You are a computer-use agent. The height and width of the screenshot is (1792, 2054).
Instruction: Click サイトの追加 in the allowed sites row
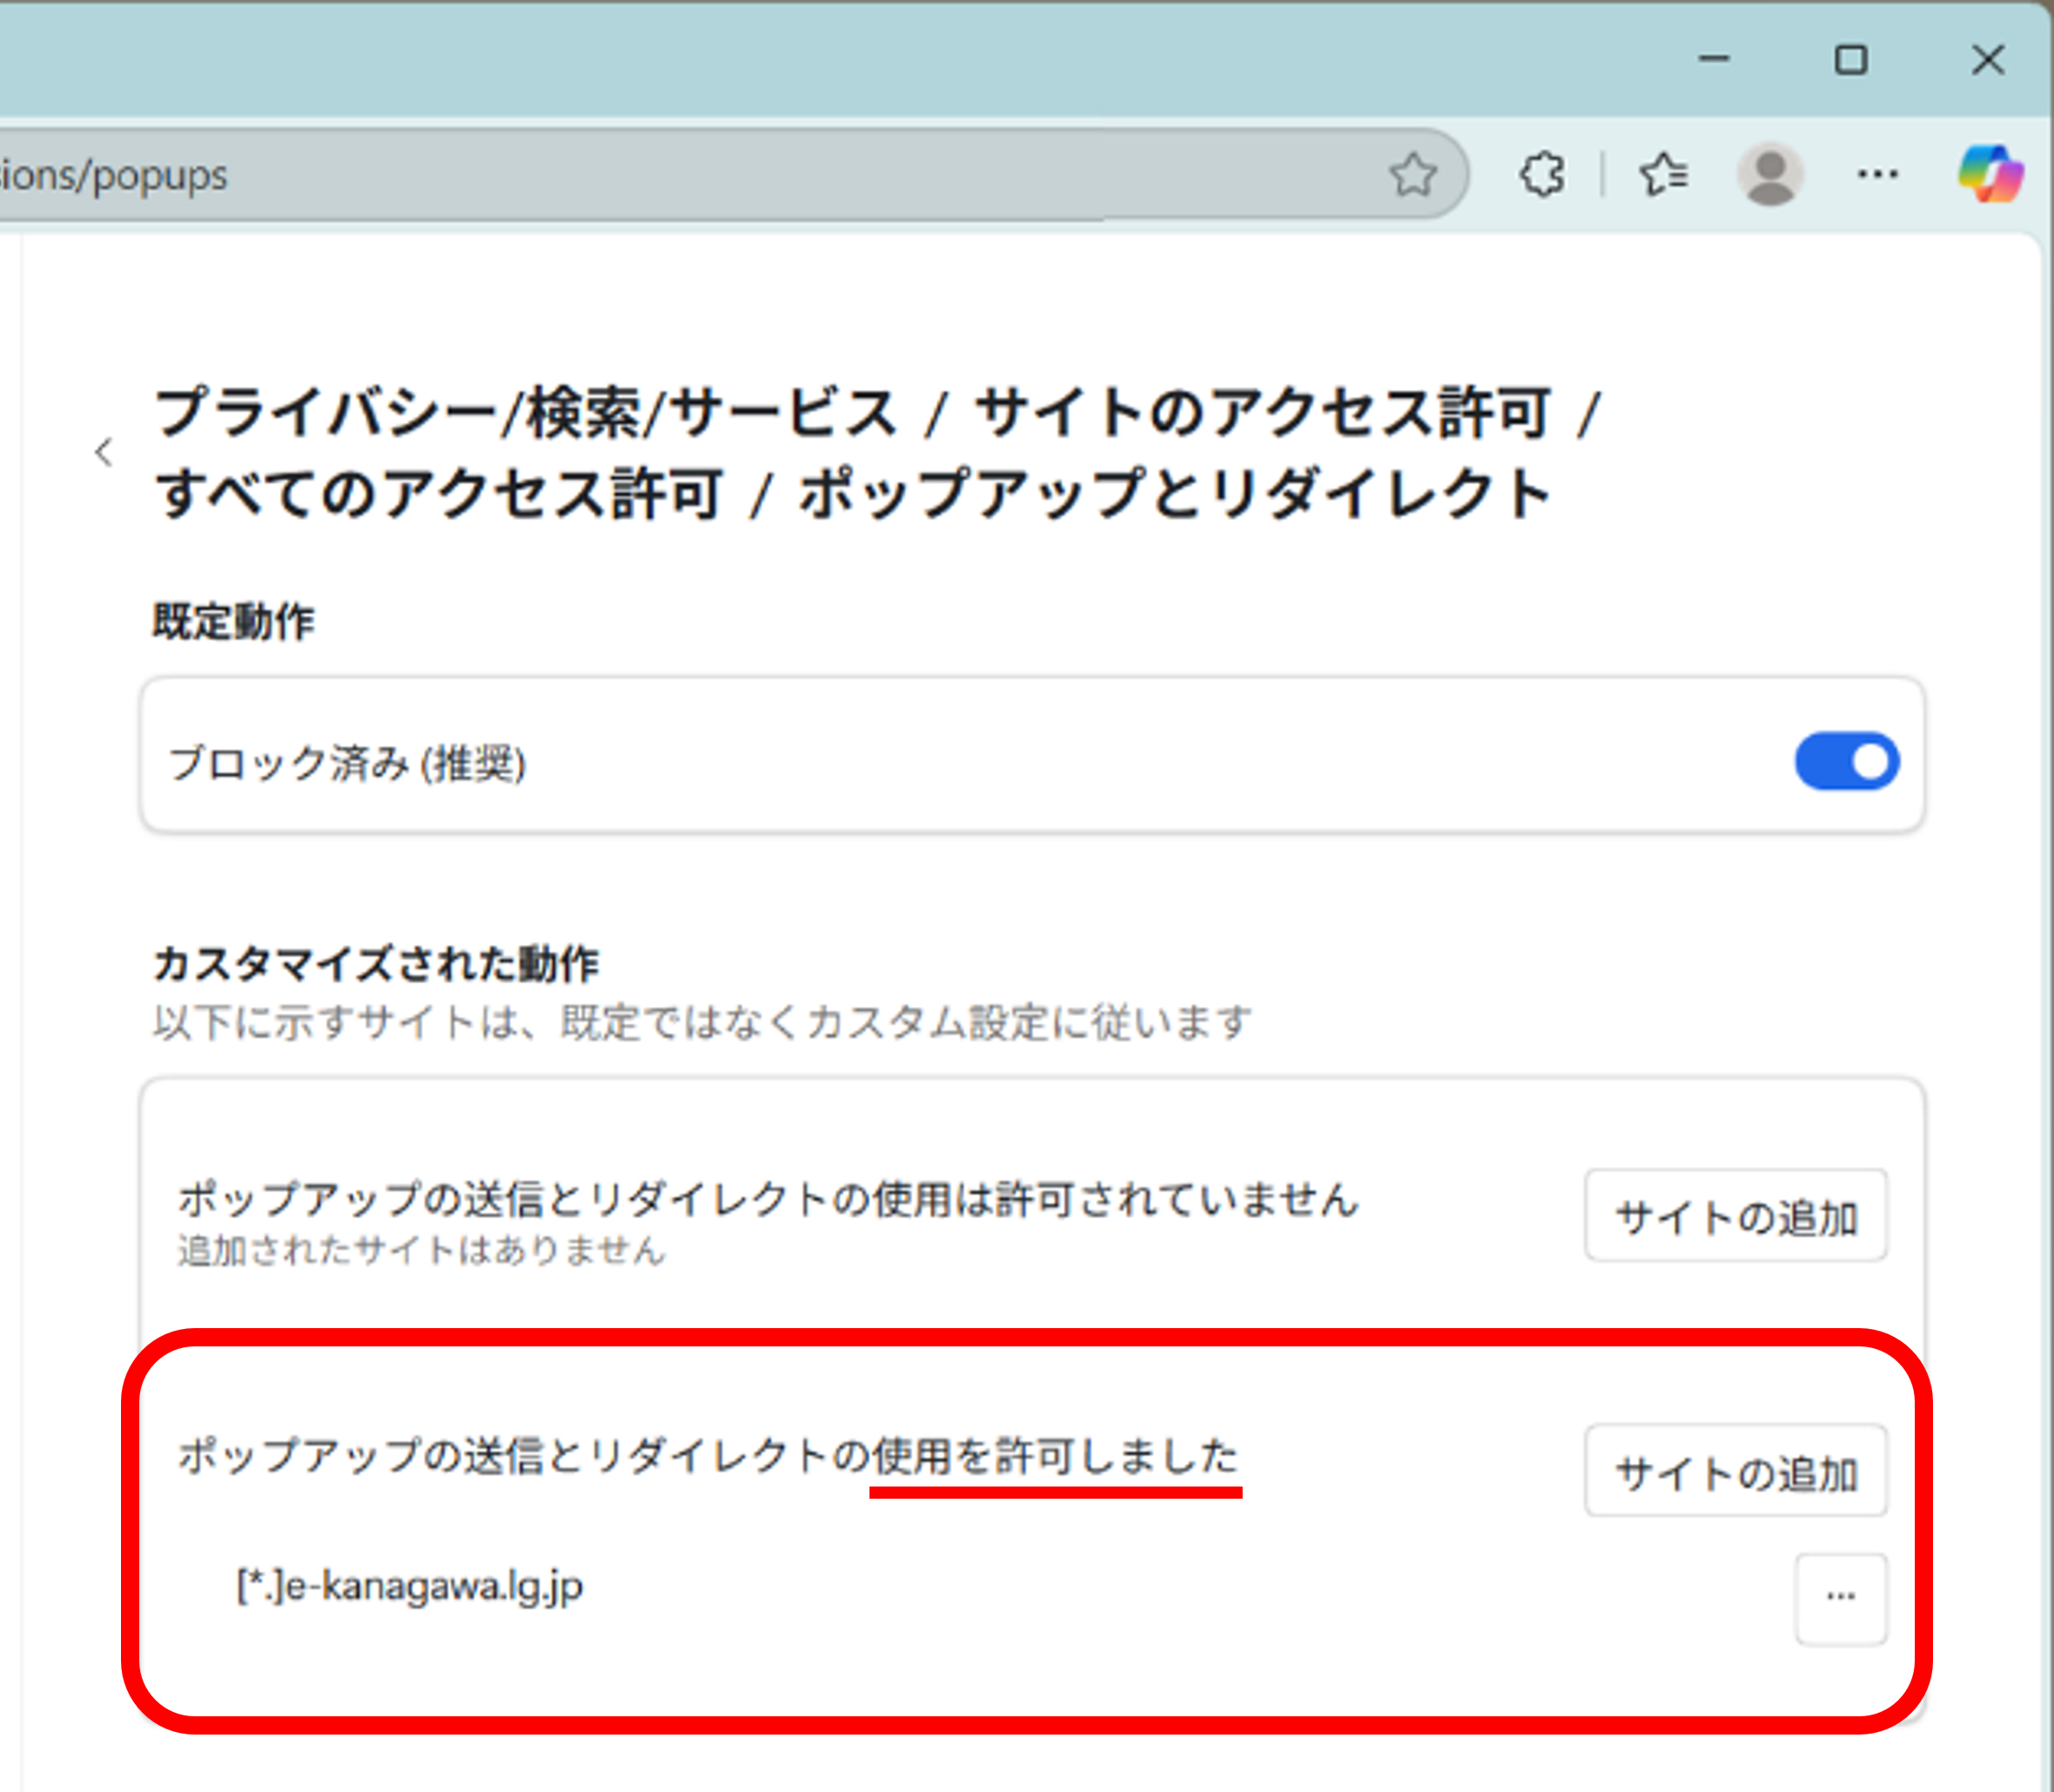[x=1736, y=1471]
